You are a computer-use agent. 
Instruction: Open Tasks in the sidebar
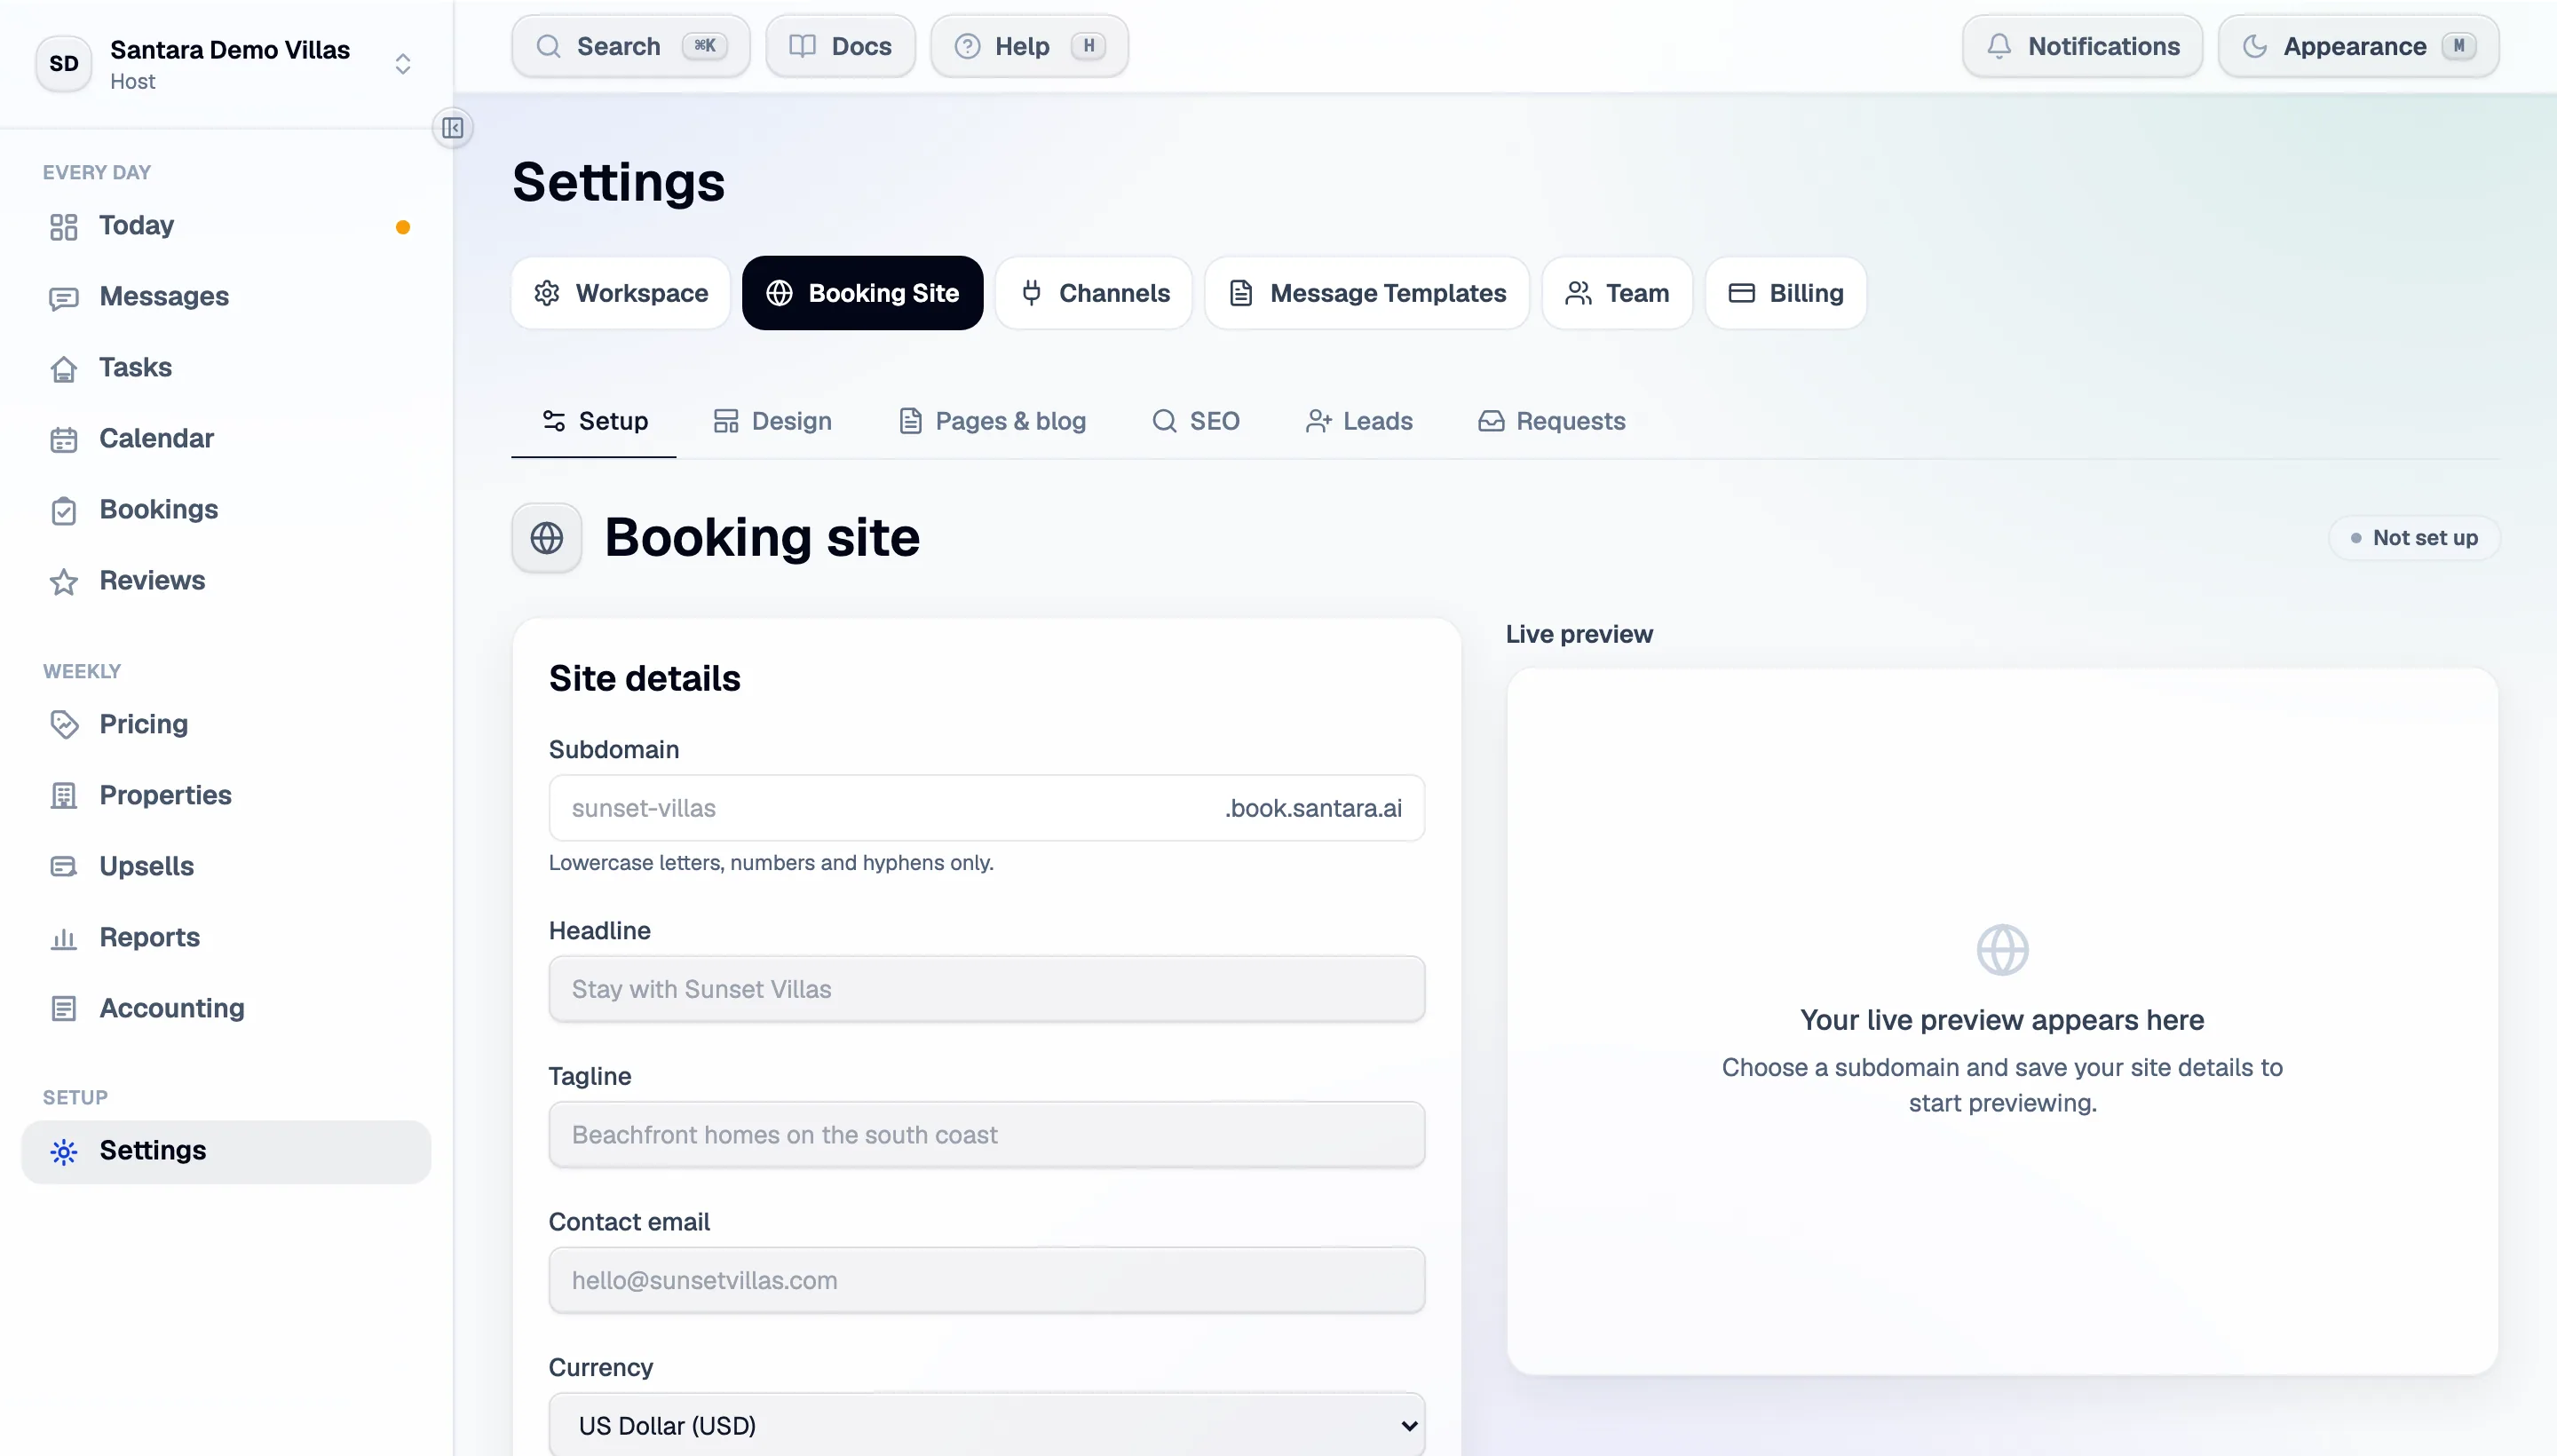tap(226, 368)
